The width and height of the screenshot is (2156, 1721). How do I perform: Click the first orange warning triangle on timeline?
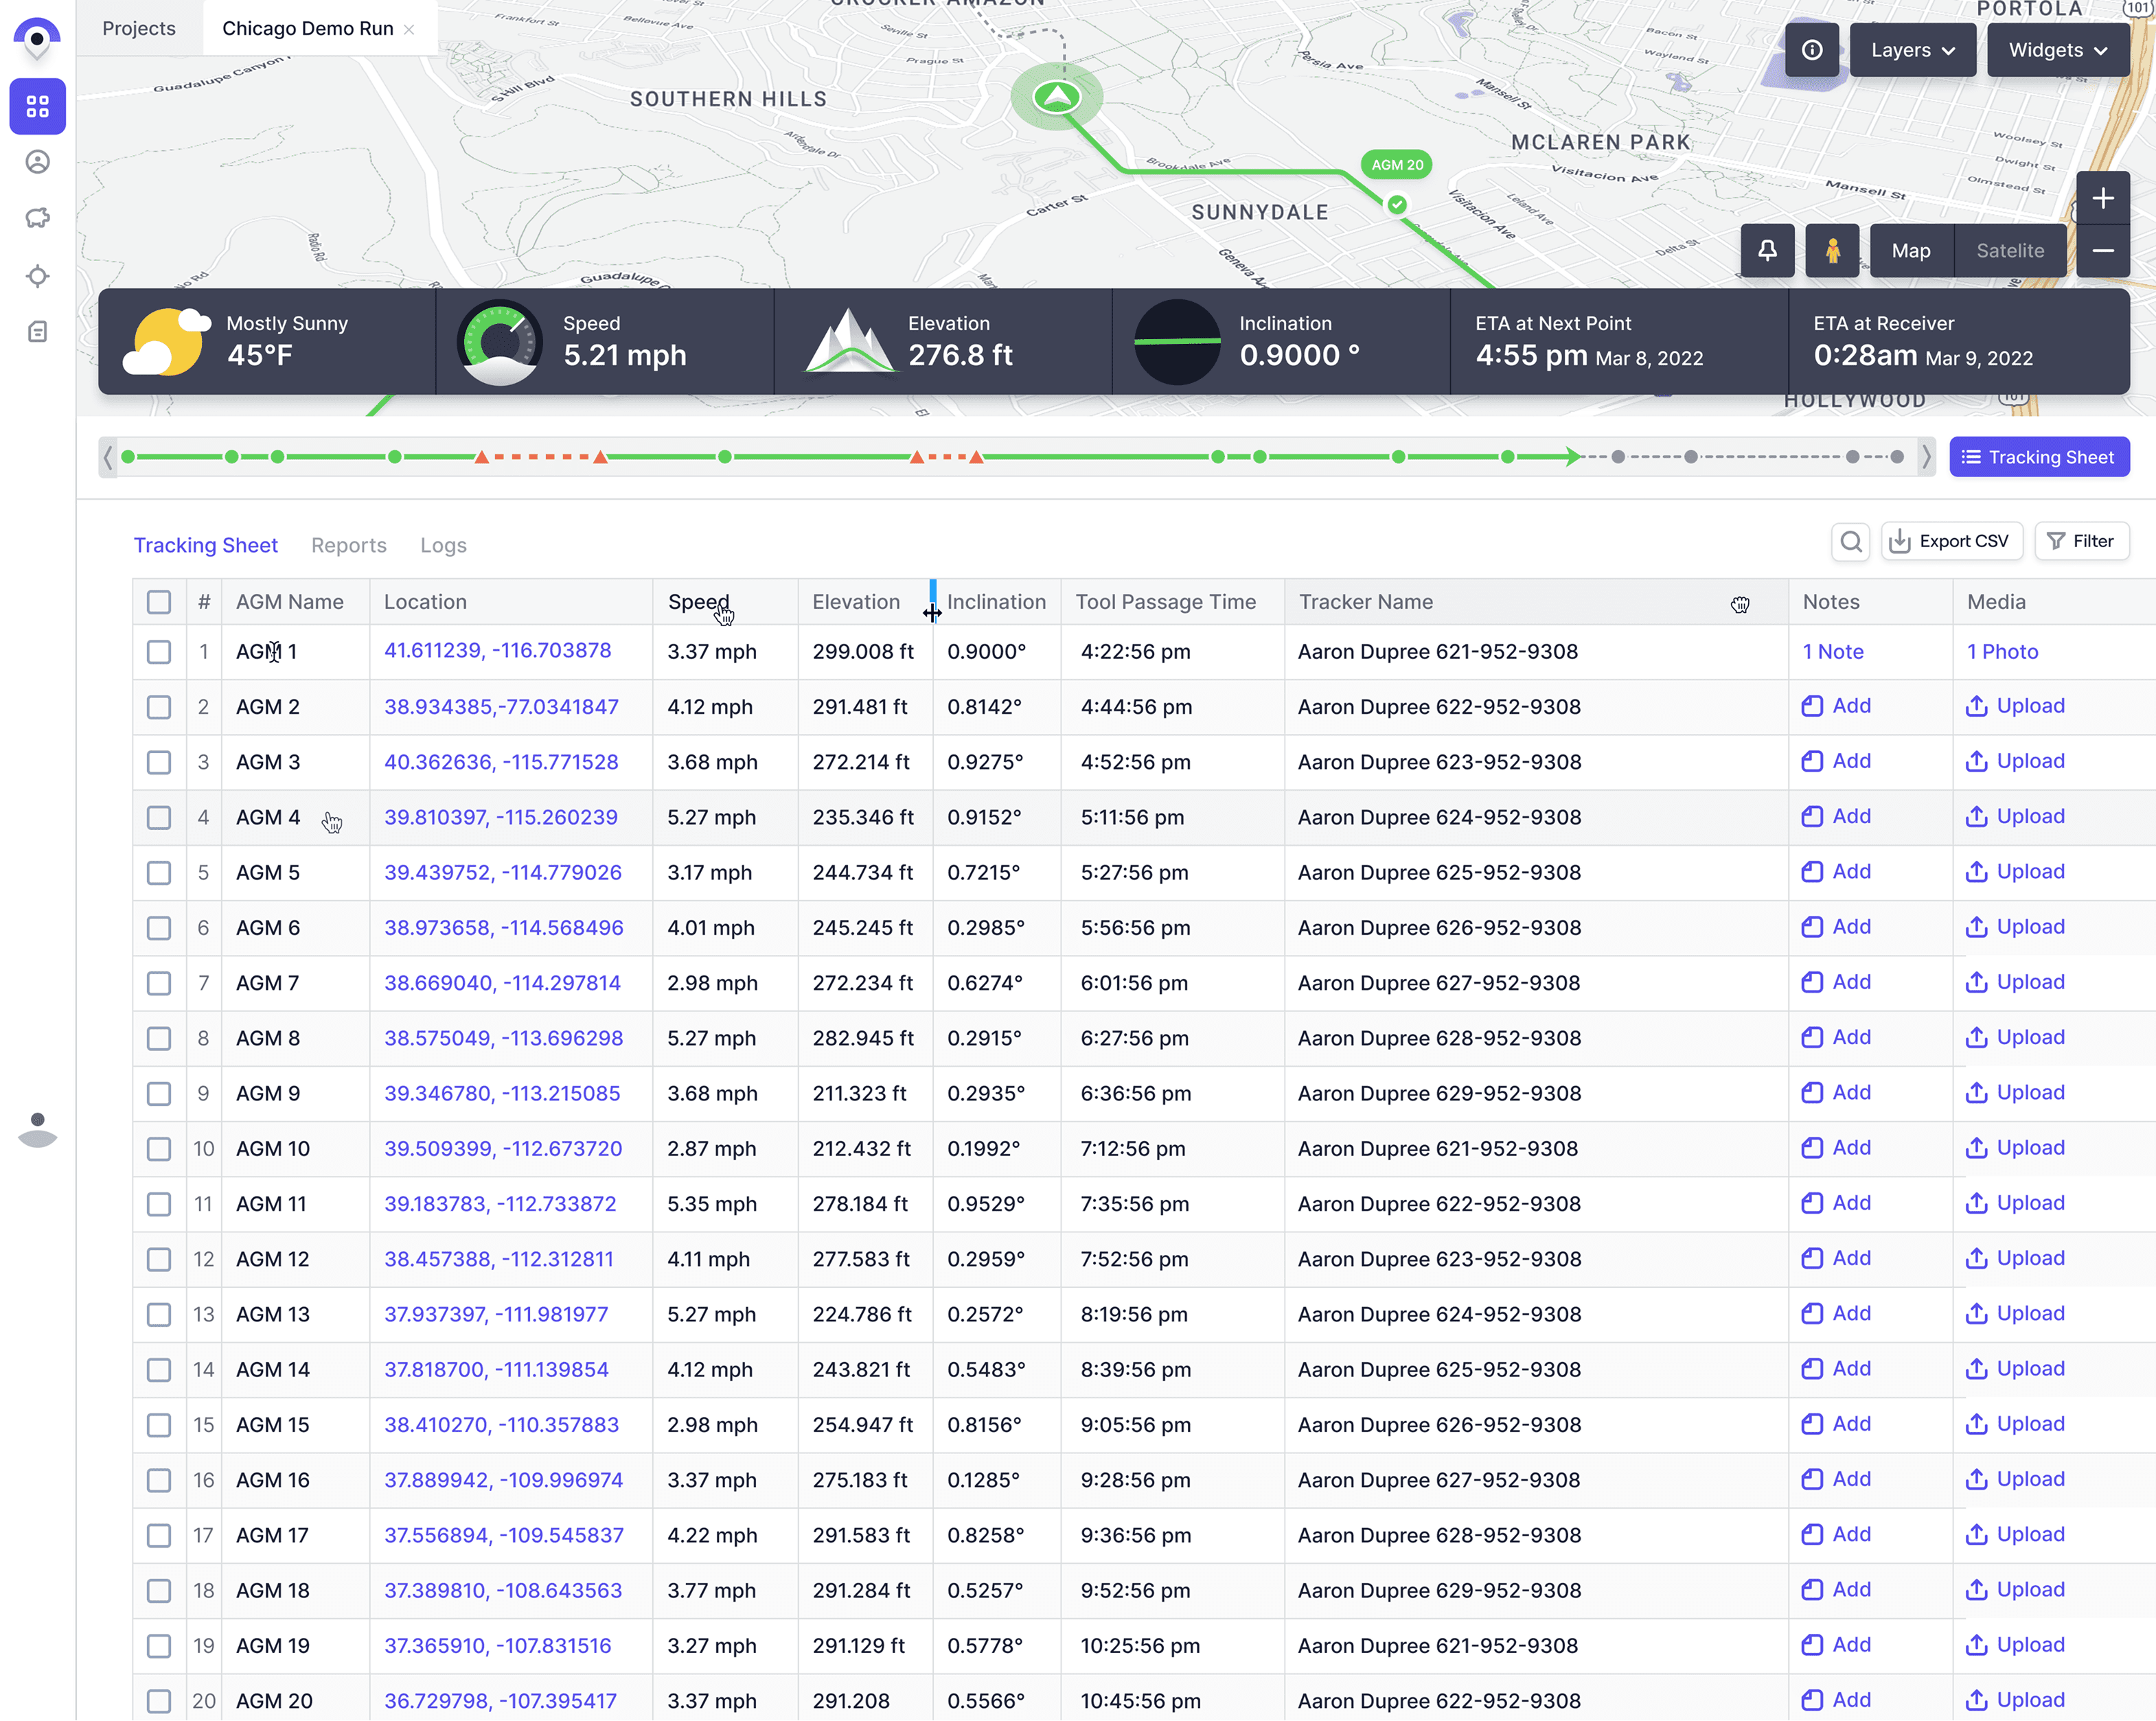click(x=482, y=457)
